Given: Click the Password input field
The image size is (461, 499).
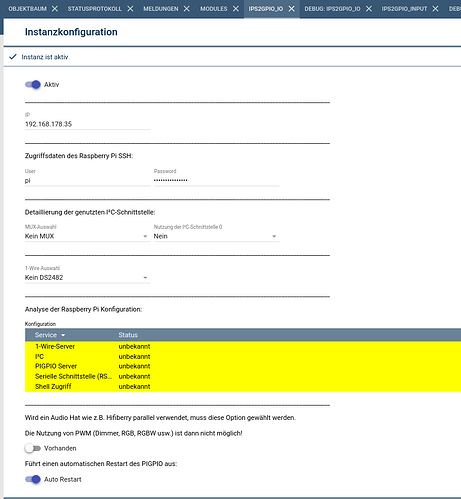Looking at the screenshot, I should pos(216,181).
